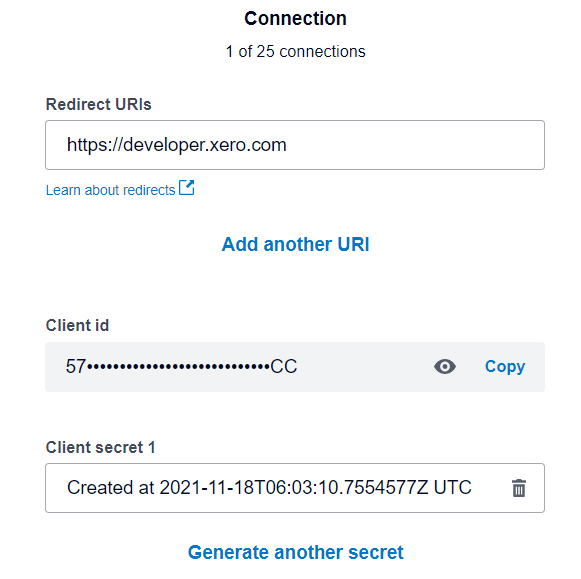Click the UTC text in secret field

[x=452, y=488]
